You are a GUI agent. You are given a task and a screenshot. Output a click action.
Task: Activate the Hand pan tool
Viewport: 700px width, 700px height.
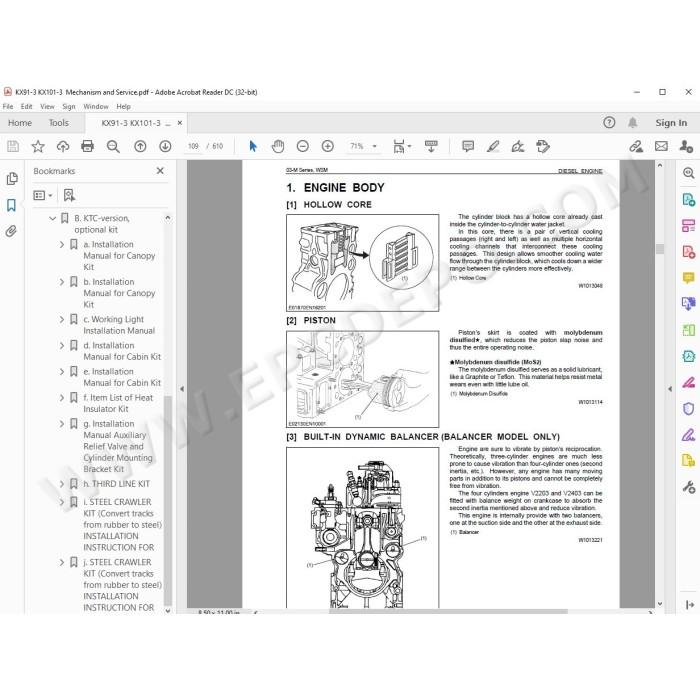[278, 146]
